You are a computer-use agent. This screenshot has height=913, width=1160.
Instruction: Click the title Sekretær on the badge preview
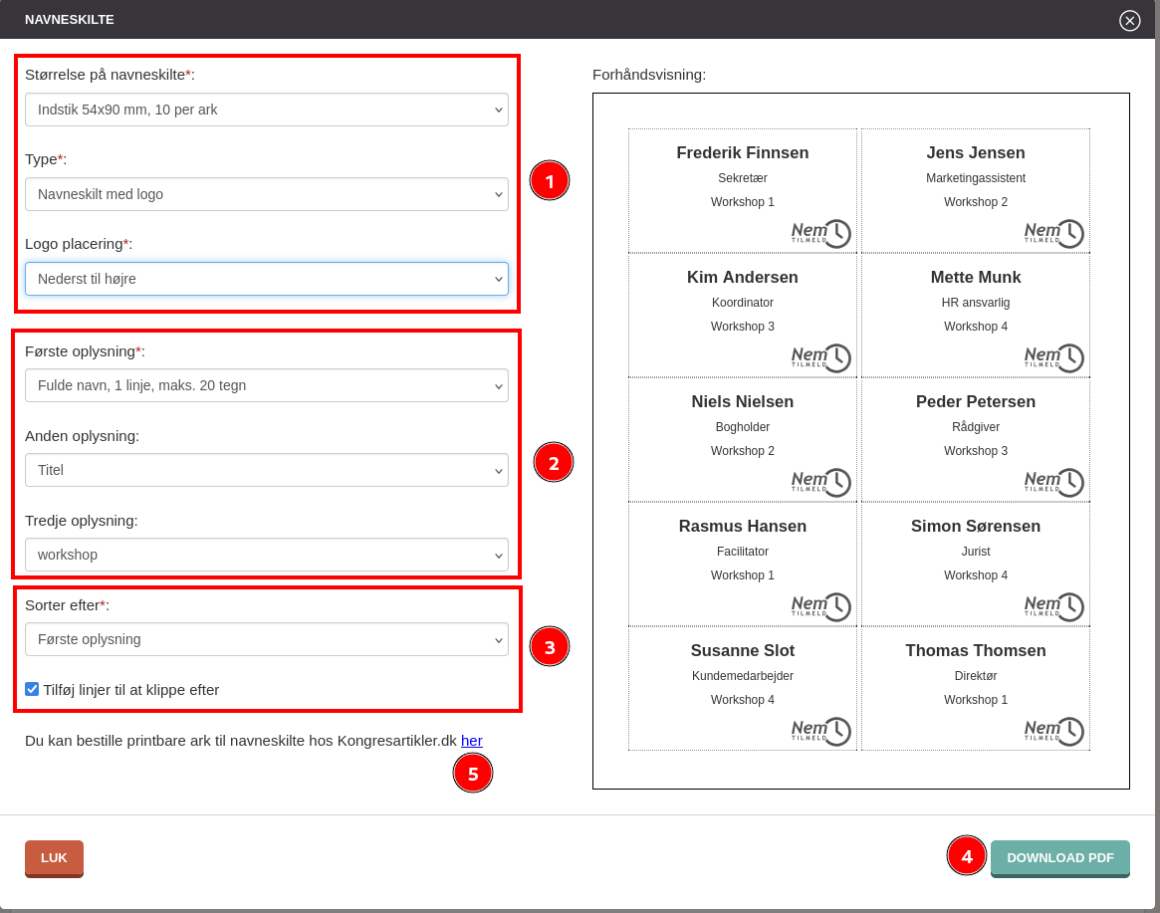tap(743, 178)
